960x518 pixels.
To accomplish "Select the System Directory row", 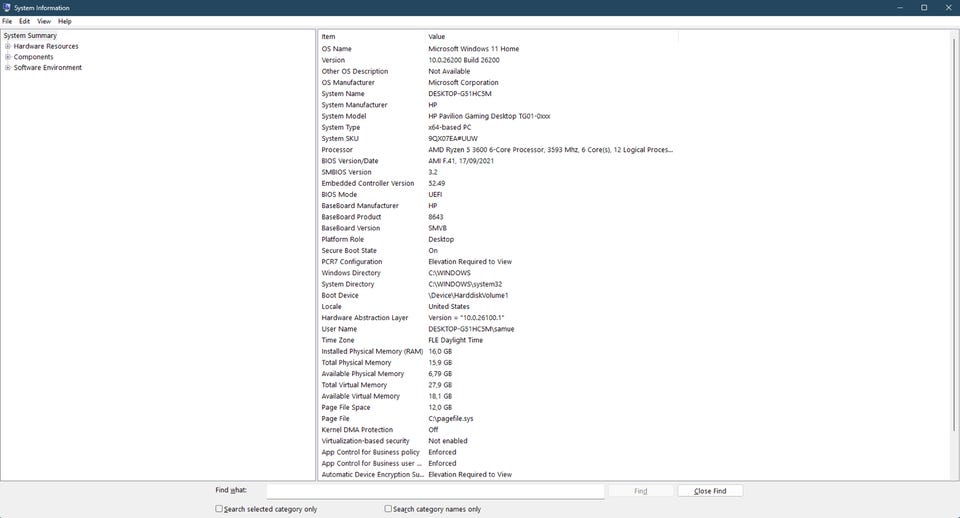I will pos(498,284).
